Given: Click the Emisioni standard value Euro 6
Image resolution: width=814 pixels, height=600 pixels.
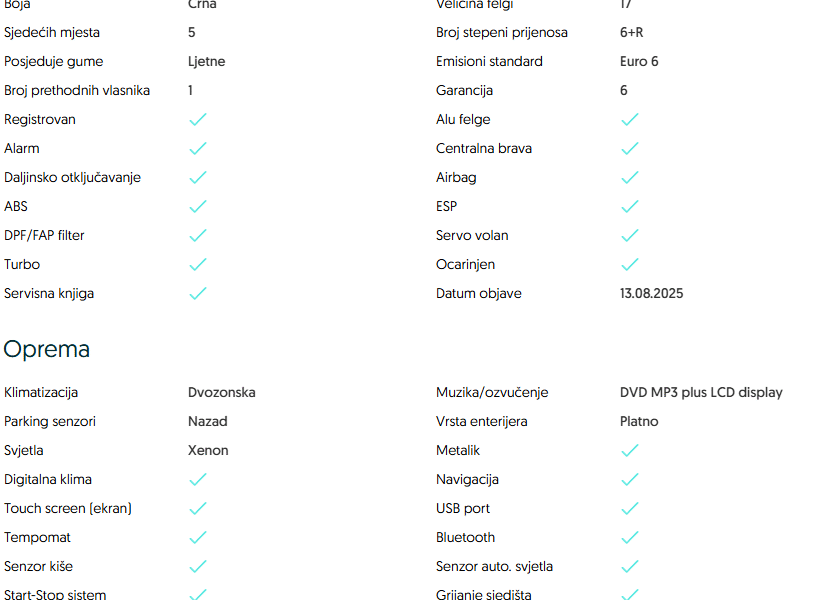Looking at the screenshot, I should (639, 61).
